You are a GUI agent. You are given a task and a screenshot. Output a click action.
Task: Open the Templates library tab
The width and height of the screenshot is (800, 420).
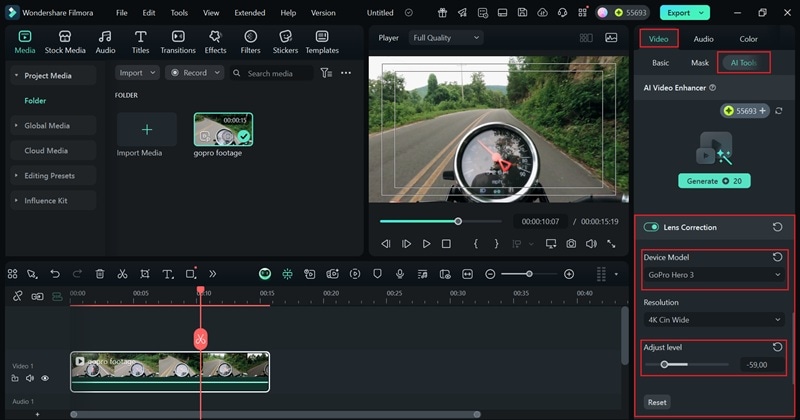click(322, 42)
